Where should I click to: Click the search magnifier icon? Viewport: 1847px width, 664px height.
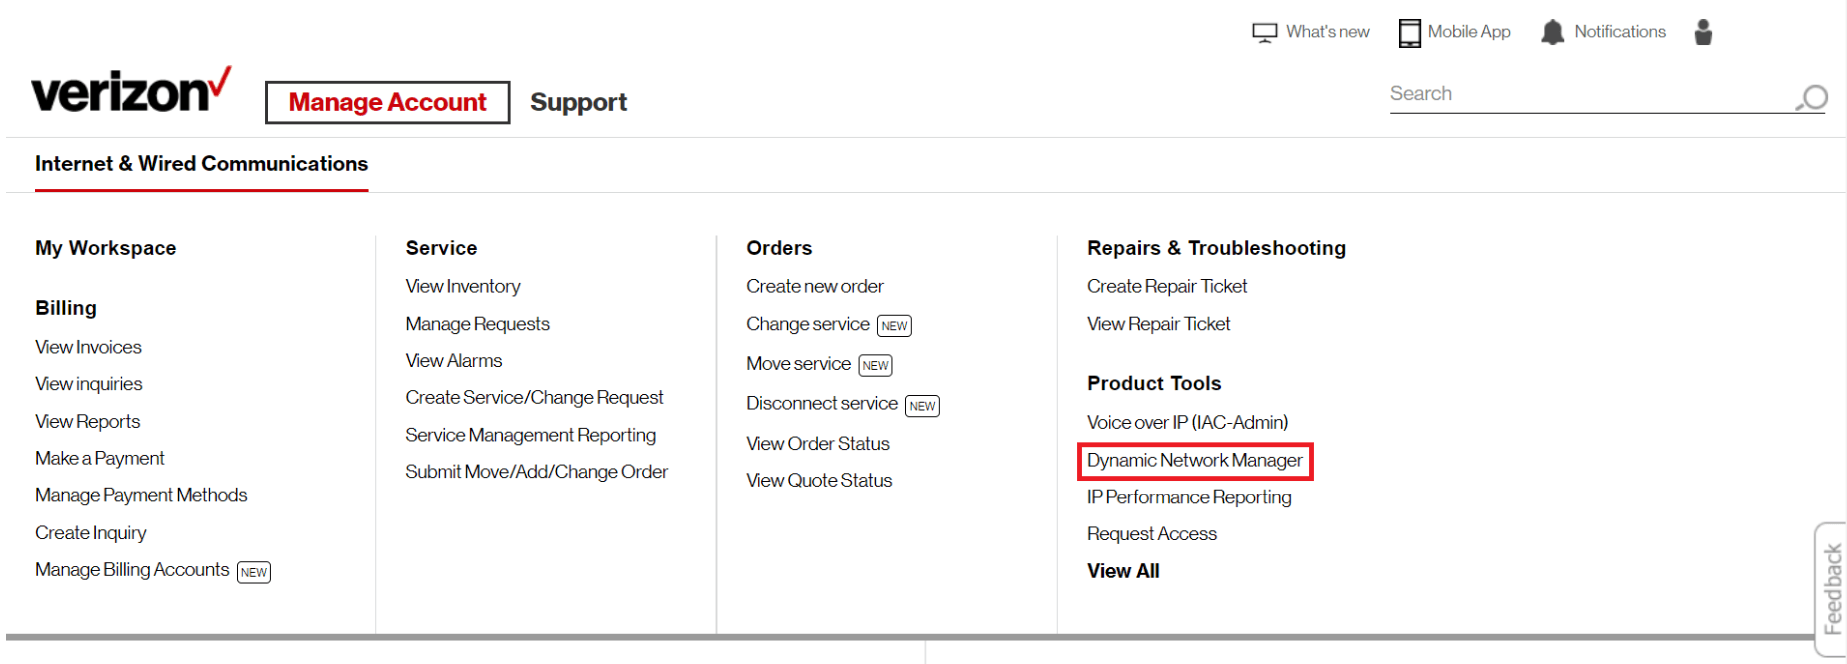tap(1812, 97)
